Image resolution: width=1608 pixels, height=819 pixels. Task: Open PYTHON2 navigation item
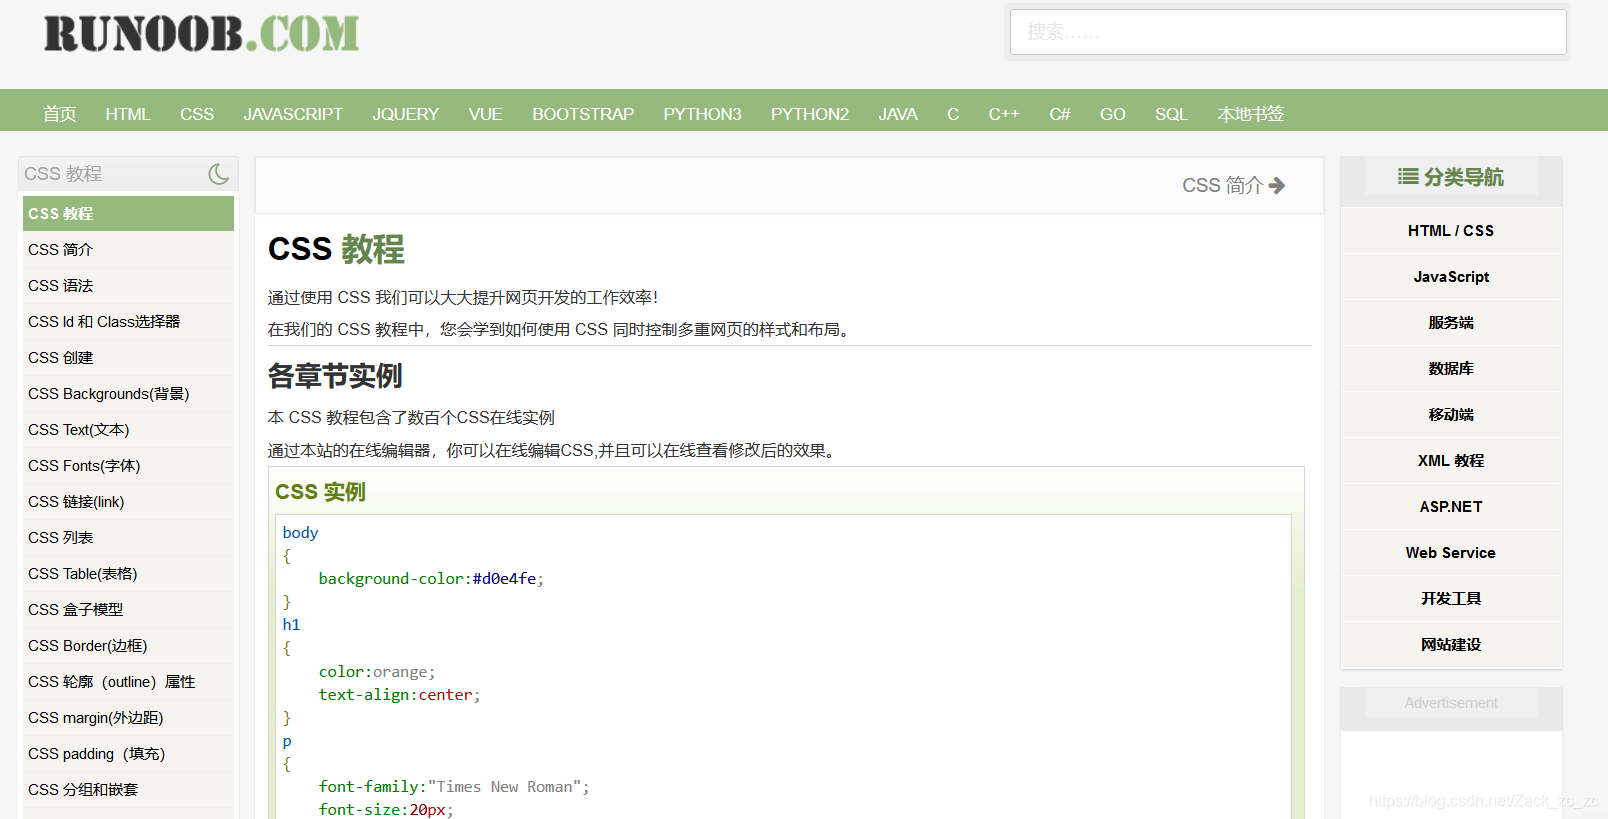(x=810, y=114)
